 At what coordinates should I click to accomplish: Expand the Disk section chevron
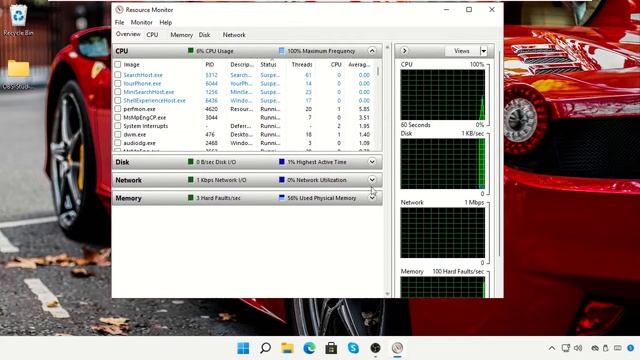pos(372,162)
